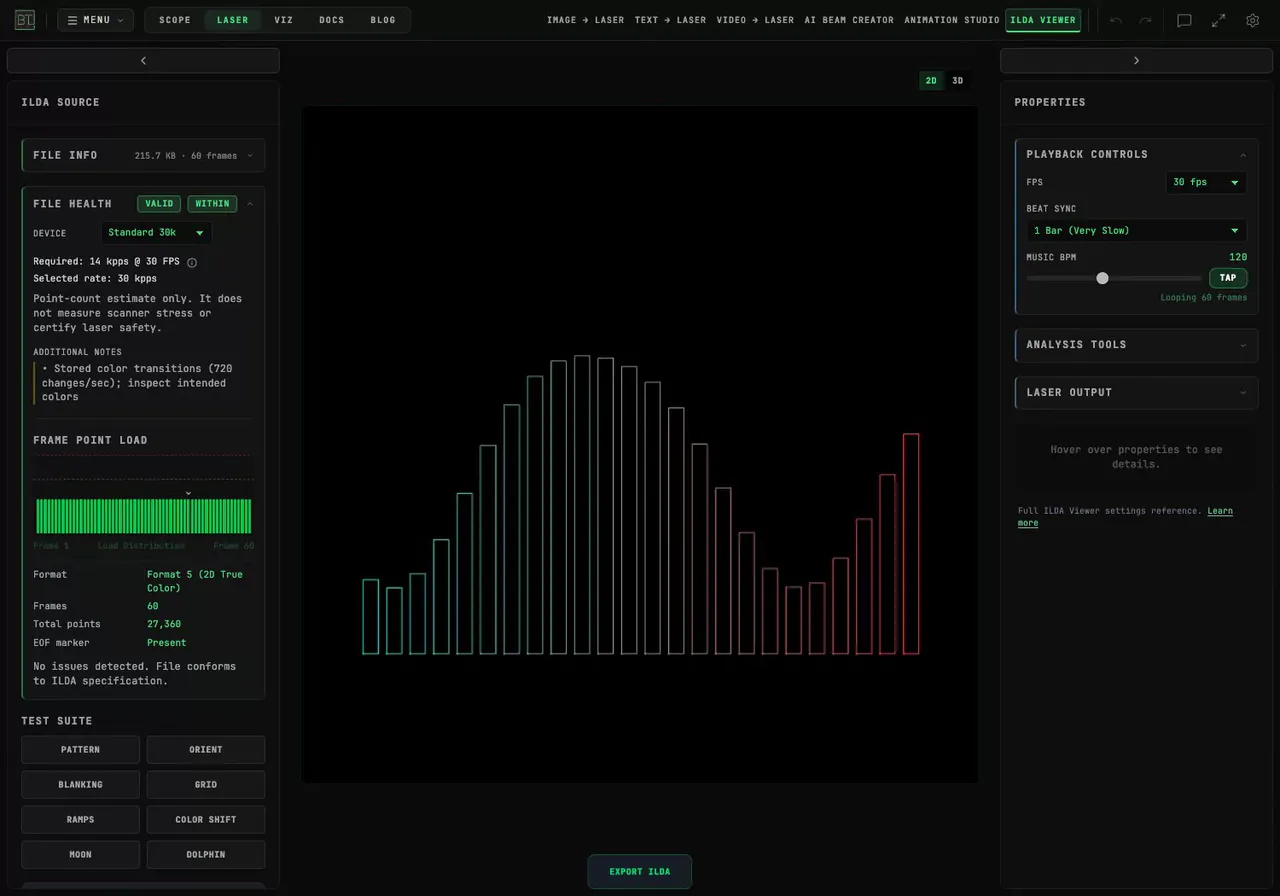Open Video to Laser tool
Screen dimensions: 1280x896
pos(755,20)
